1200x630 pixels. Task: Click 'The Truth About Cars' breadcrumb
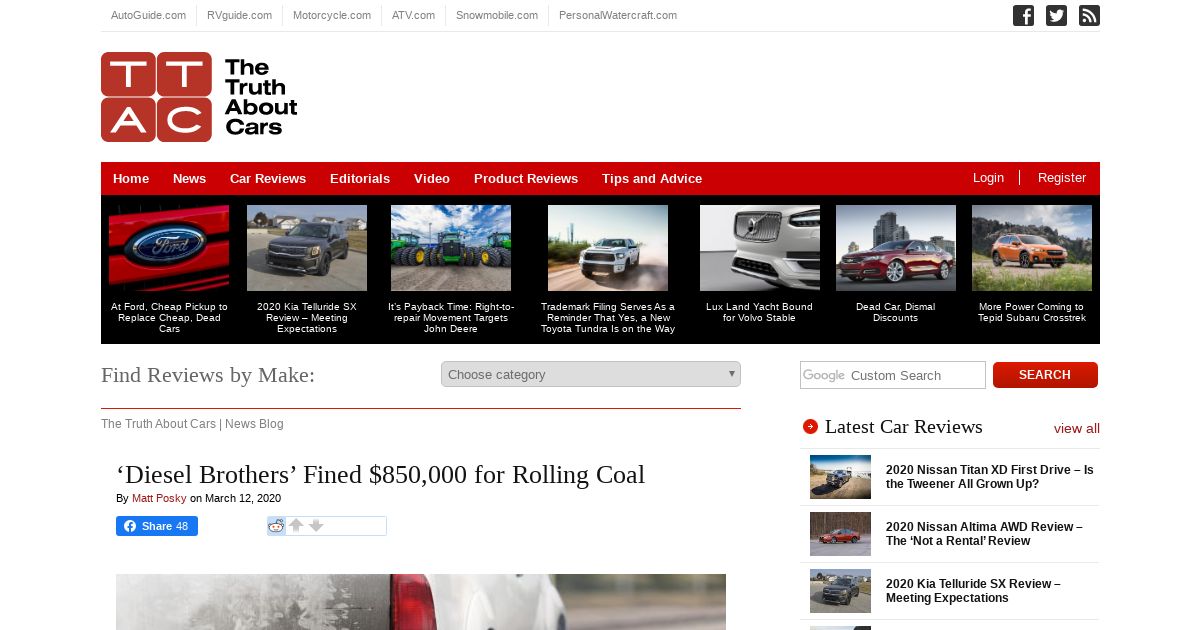(158, 424)
